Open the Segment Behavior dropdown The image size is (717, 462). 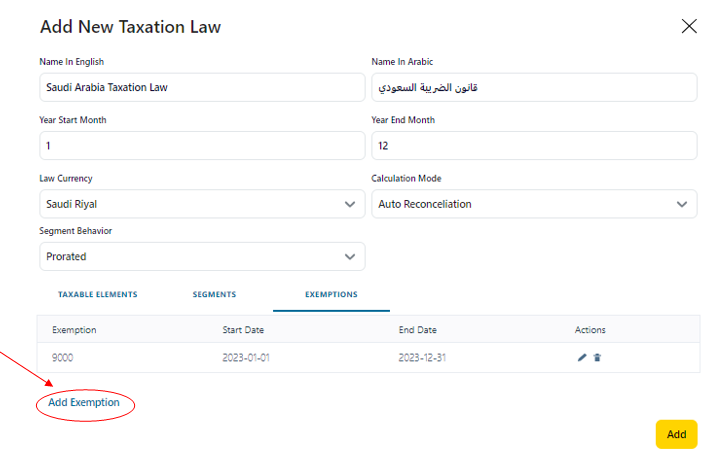202,256
